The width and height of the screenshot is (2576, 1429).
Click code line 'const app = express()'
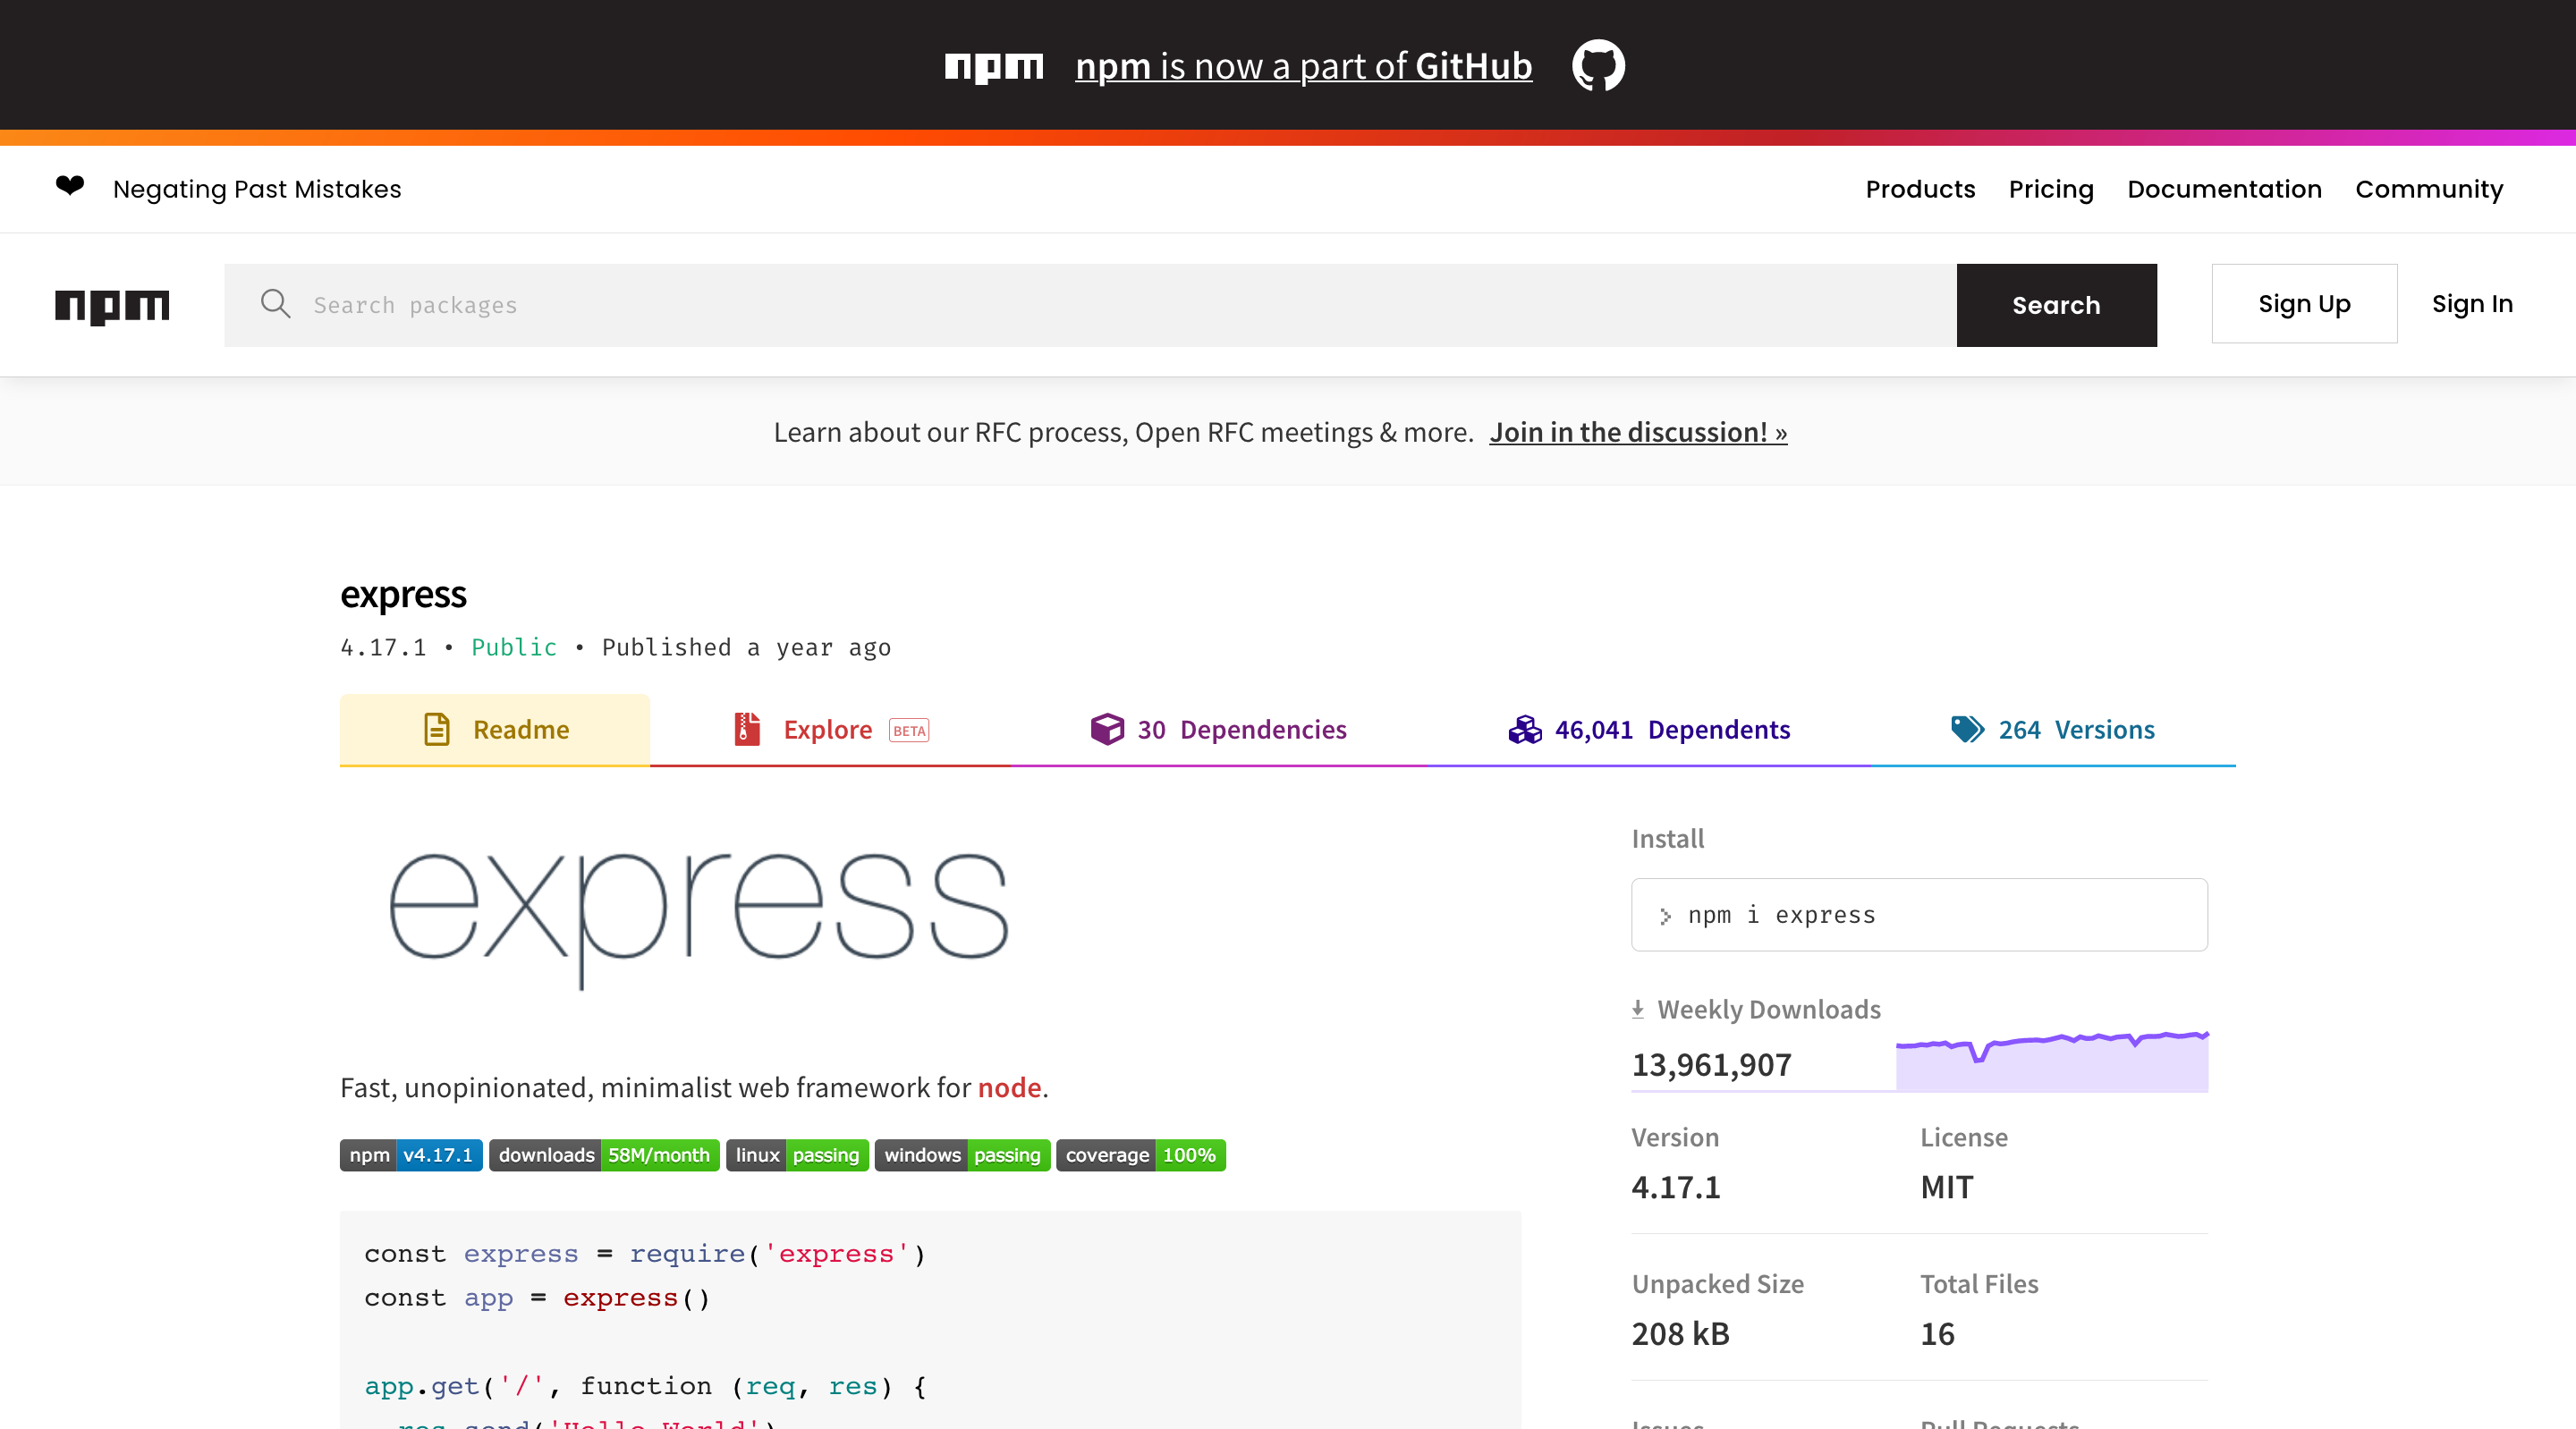click(537, 1298)
